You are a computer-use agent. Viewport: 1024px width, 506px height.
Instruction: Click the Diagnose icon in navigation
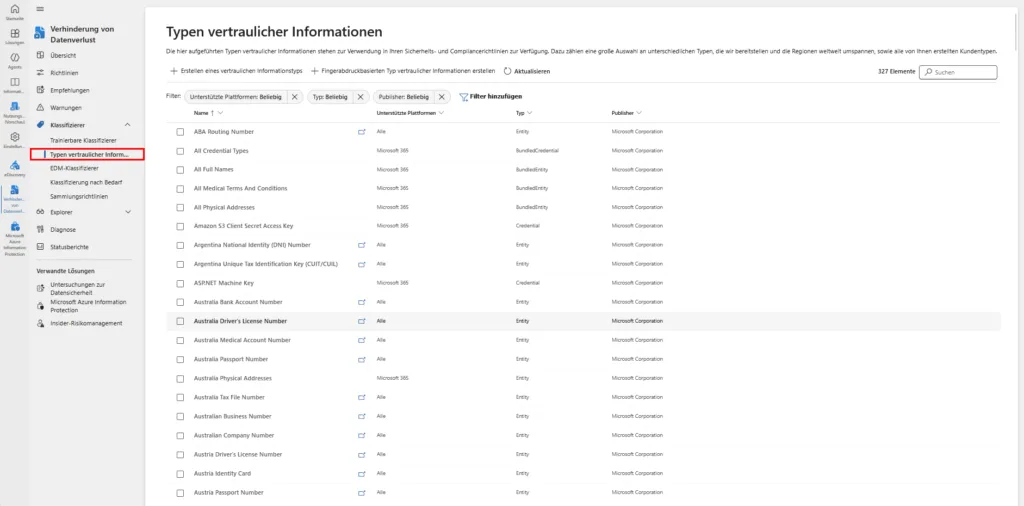tap(40, 230)
